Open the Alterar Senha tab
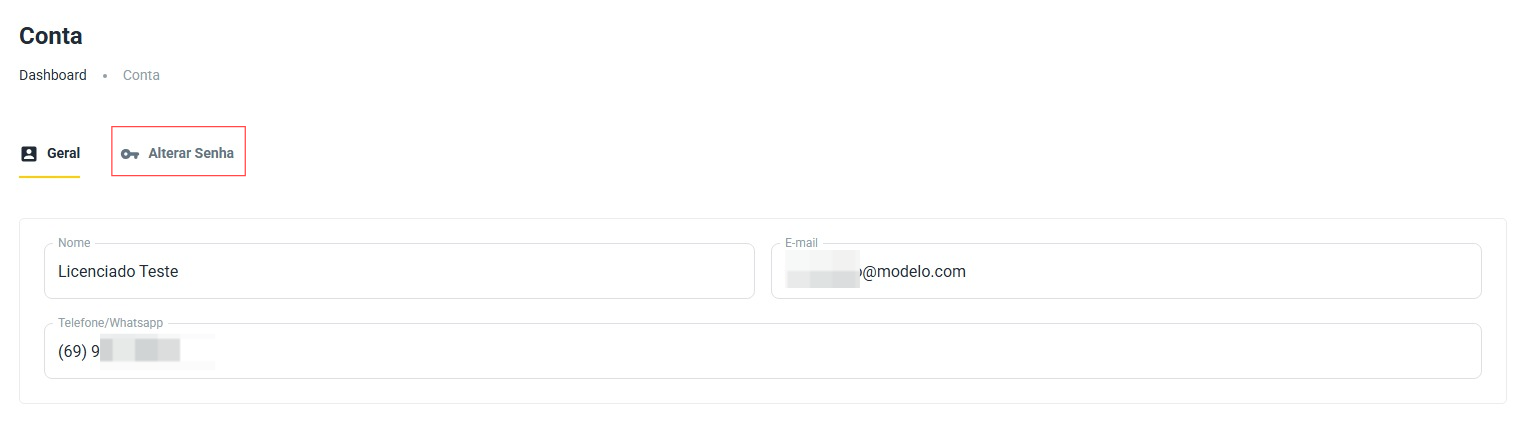 click(190, 154)
